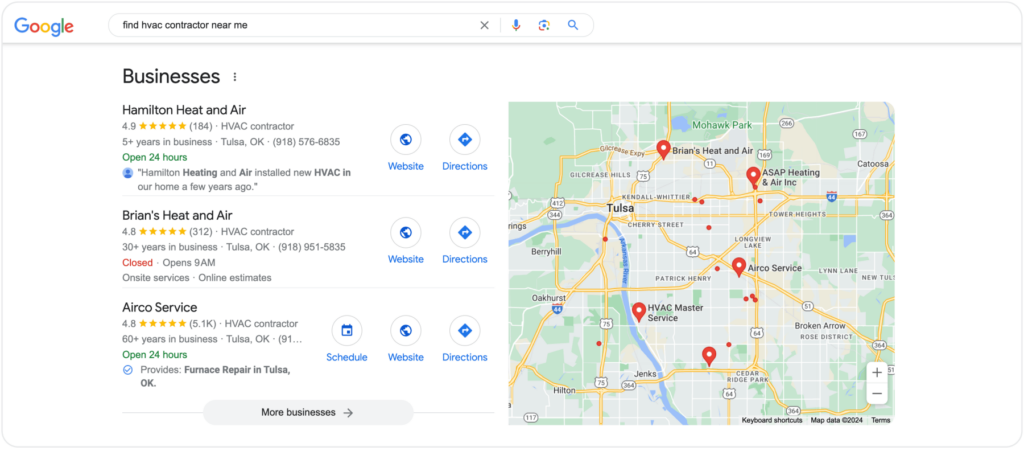Image resolution: width=1024 pixels, height=459 pixels.
Task: Schedule with Airco Service calendar icon
Action: pyautogui.click(x=347, y=330)
